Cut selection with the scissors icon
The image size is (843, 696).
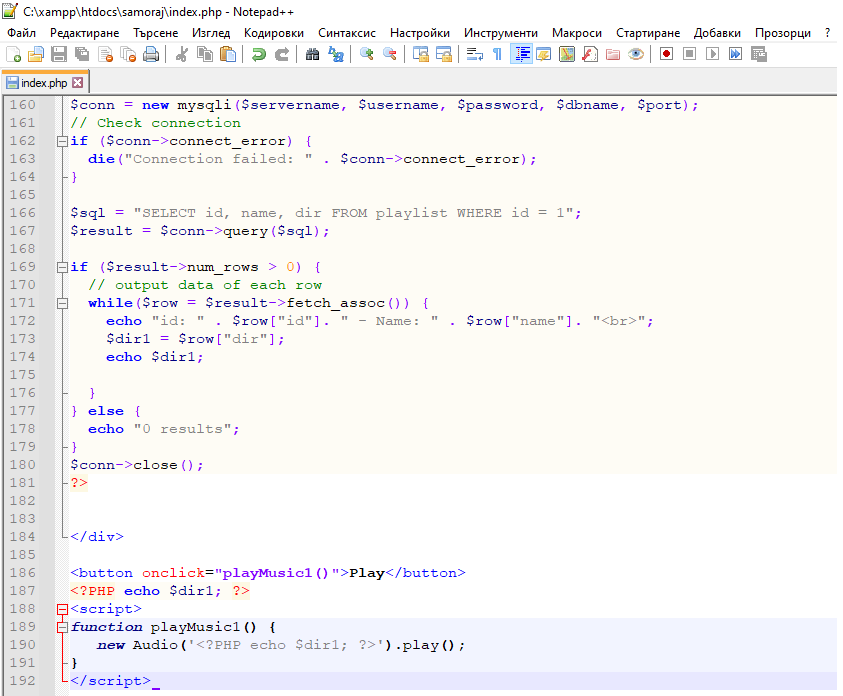coord(182,54)
